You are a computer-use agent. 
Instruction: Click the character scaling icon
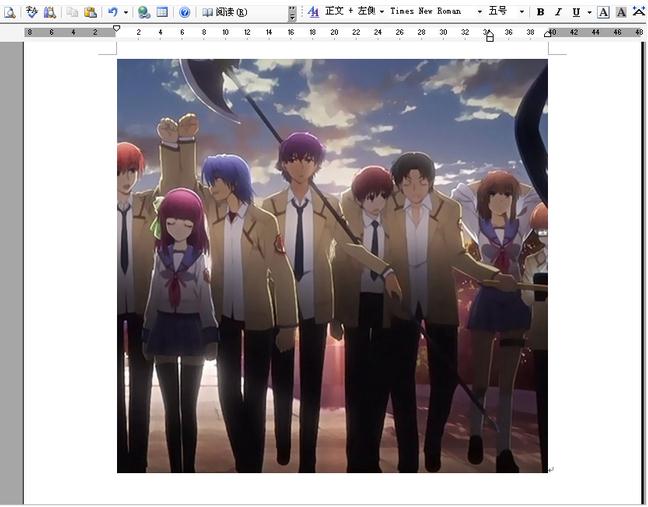(639, 12)
